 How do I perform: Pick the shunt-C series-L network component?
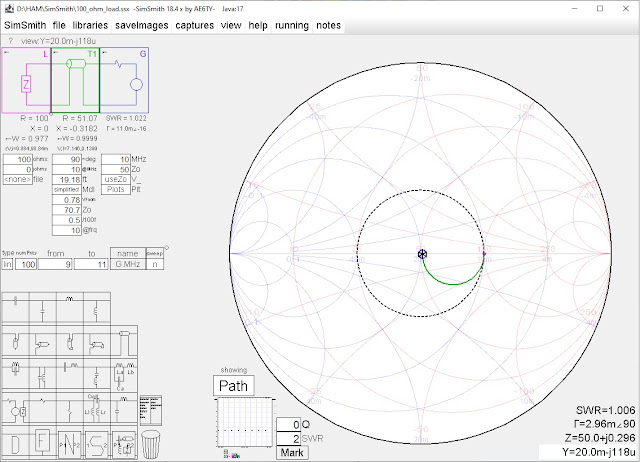[124, 409]
